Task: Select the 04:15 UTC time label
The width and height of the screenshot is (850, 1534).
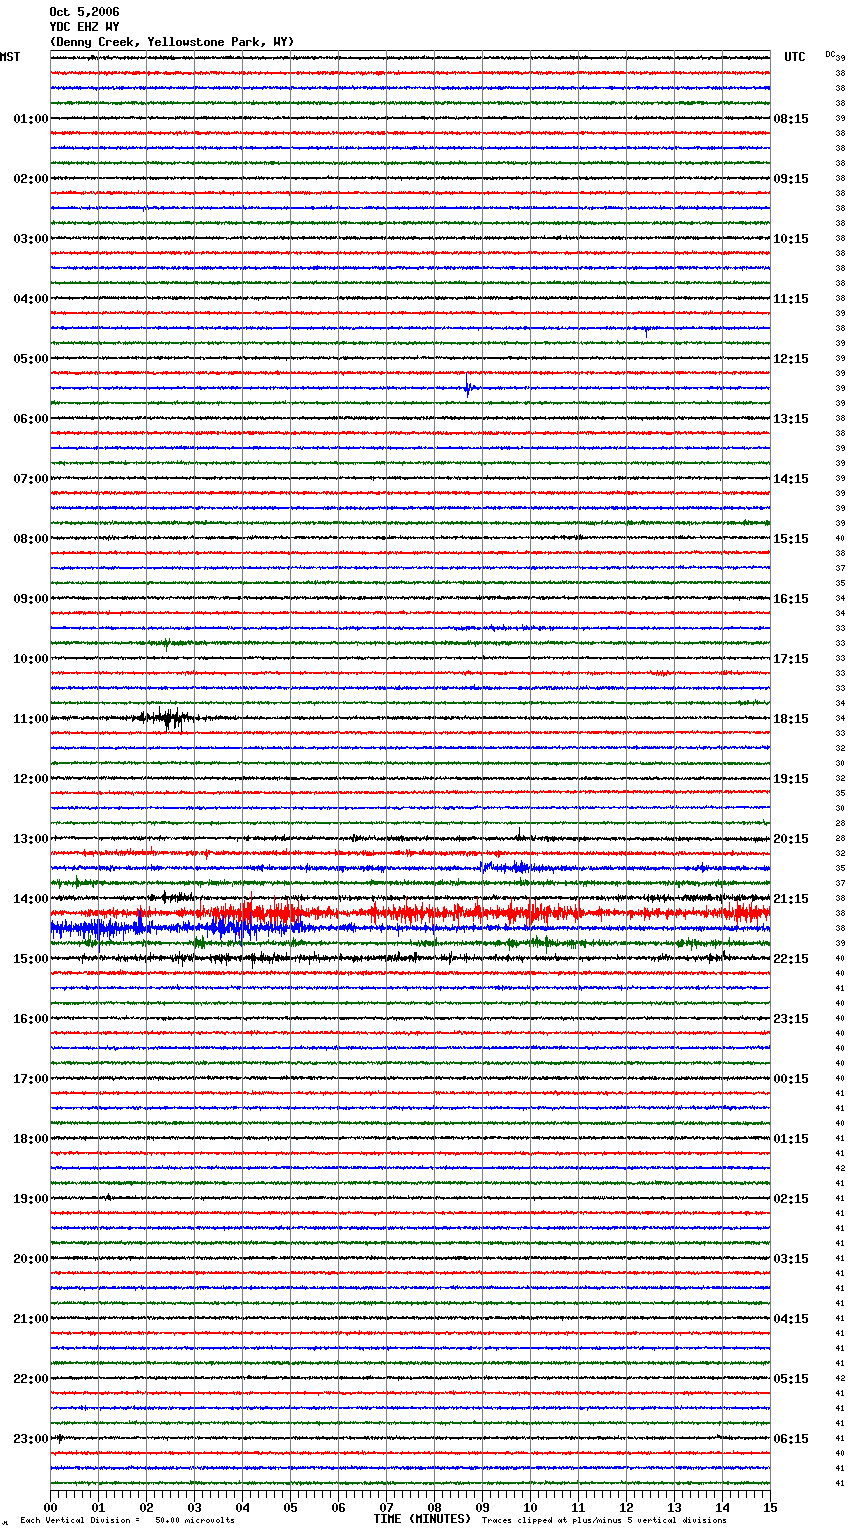Action: pos(791,1319)
